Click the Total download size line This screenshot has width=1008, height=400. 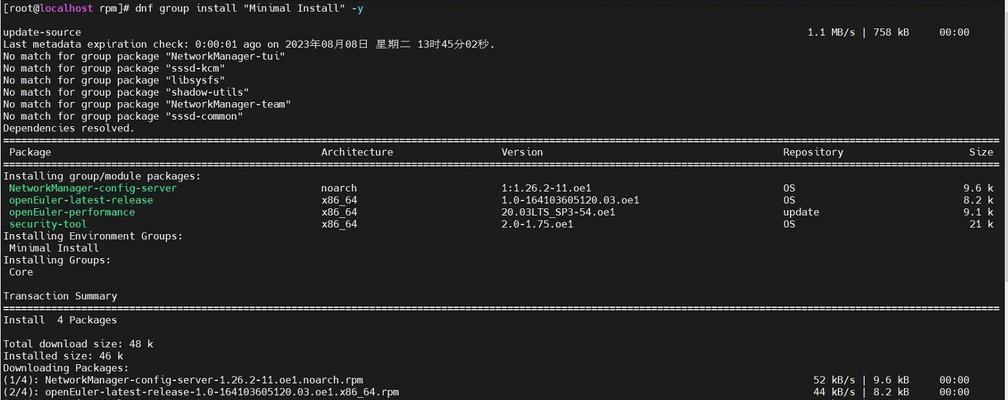78,344
